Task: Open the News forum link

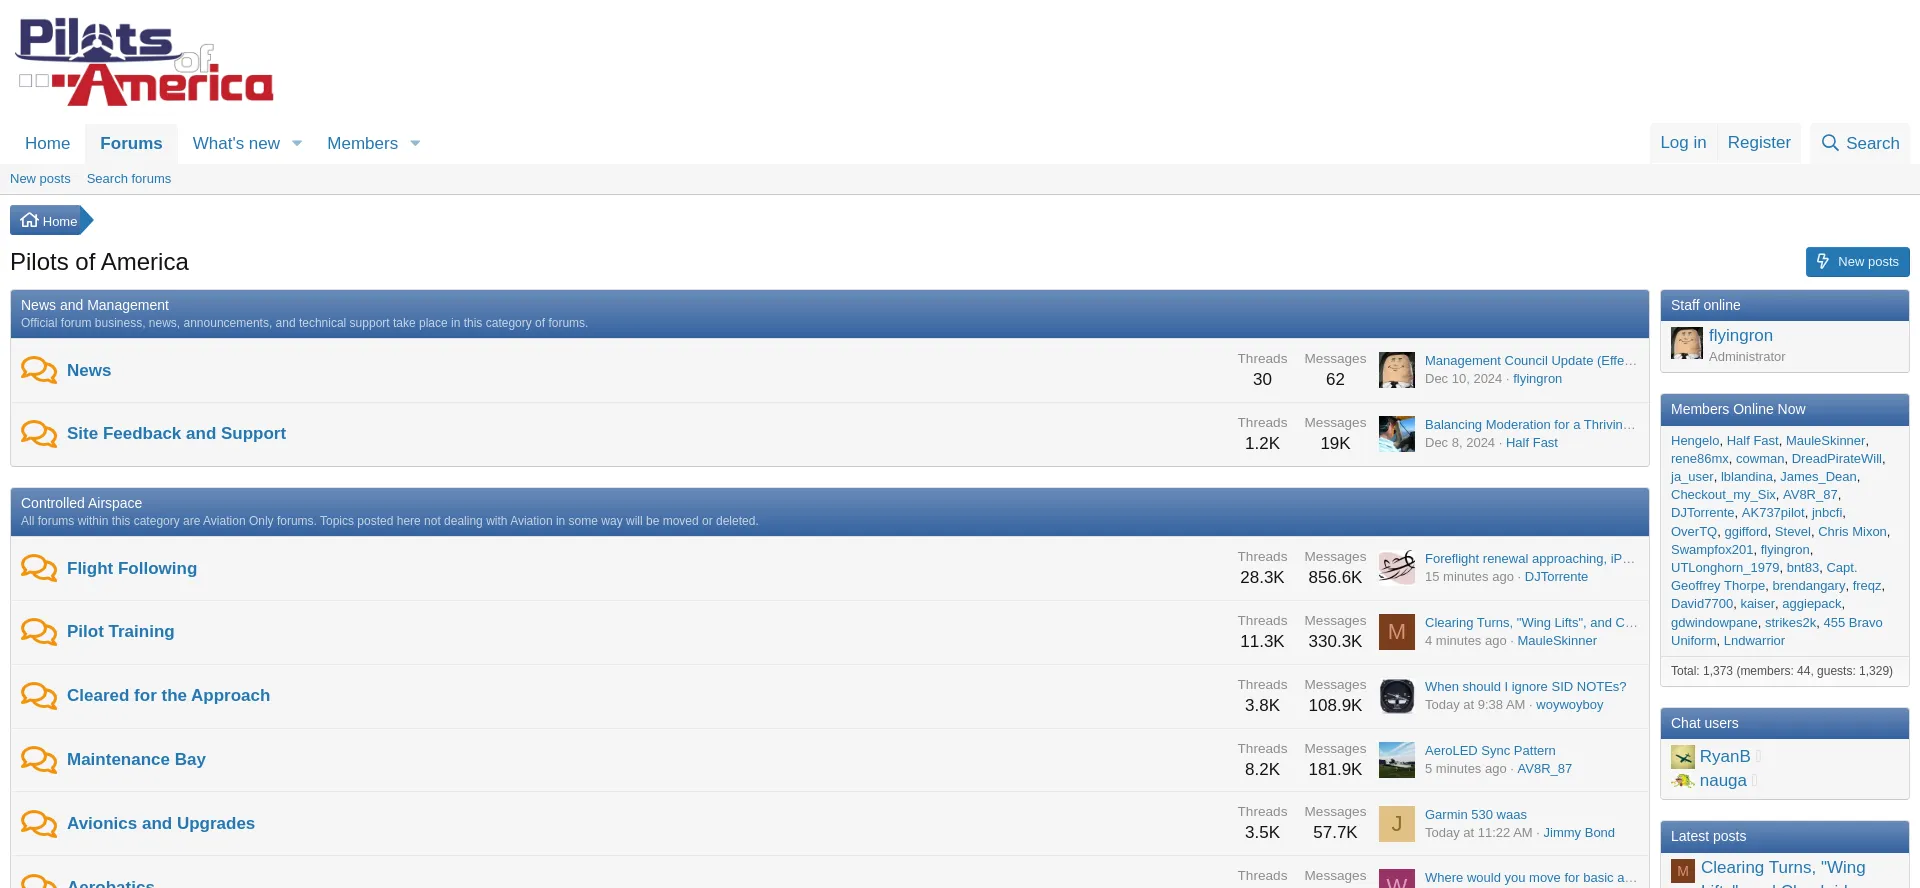Action: pos(89,370)
